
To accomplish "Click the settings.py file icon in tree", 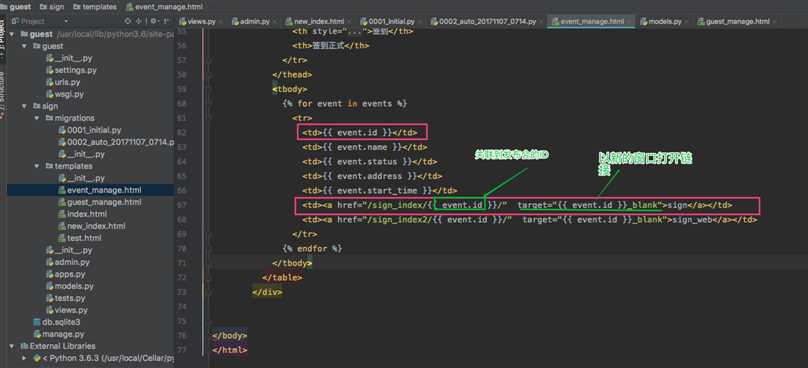I will pyautogui.click(x=49, y=70).
